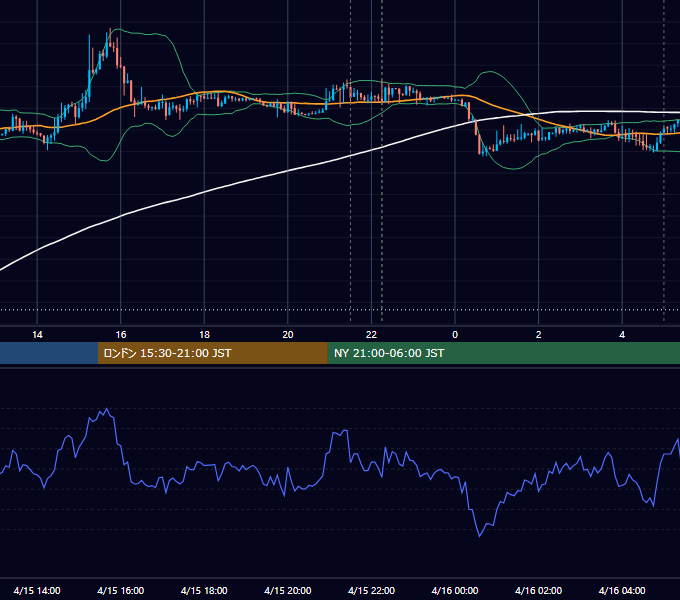Pick the 2 hour label on time axis
The image size is (680, 600).
coord(539,335)
